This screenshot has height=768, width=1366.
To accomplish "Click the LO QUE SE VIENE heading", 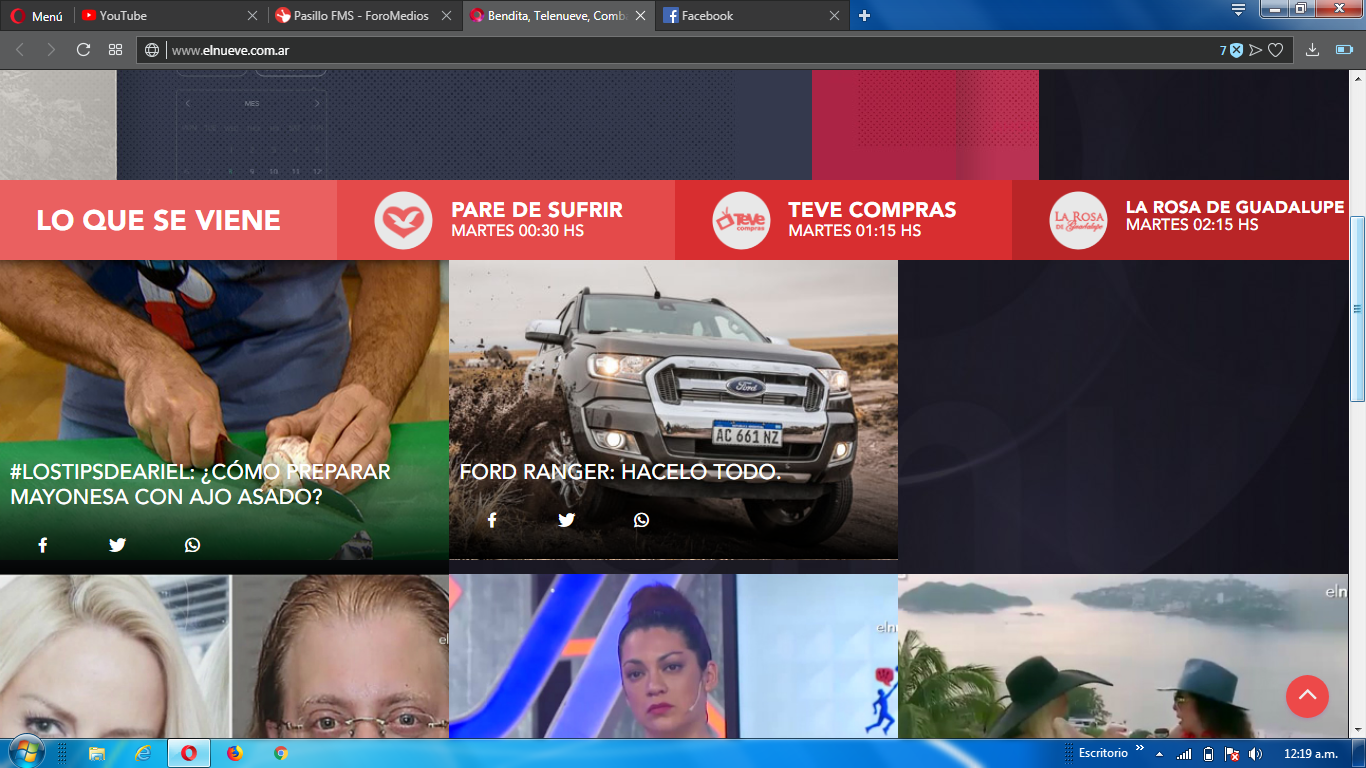I will (158, 221).
